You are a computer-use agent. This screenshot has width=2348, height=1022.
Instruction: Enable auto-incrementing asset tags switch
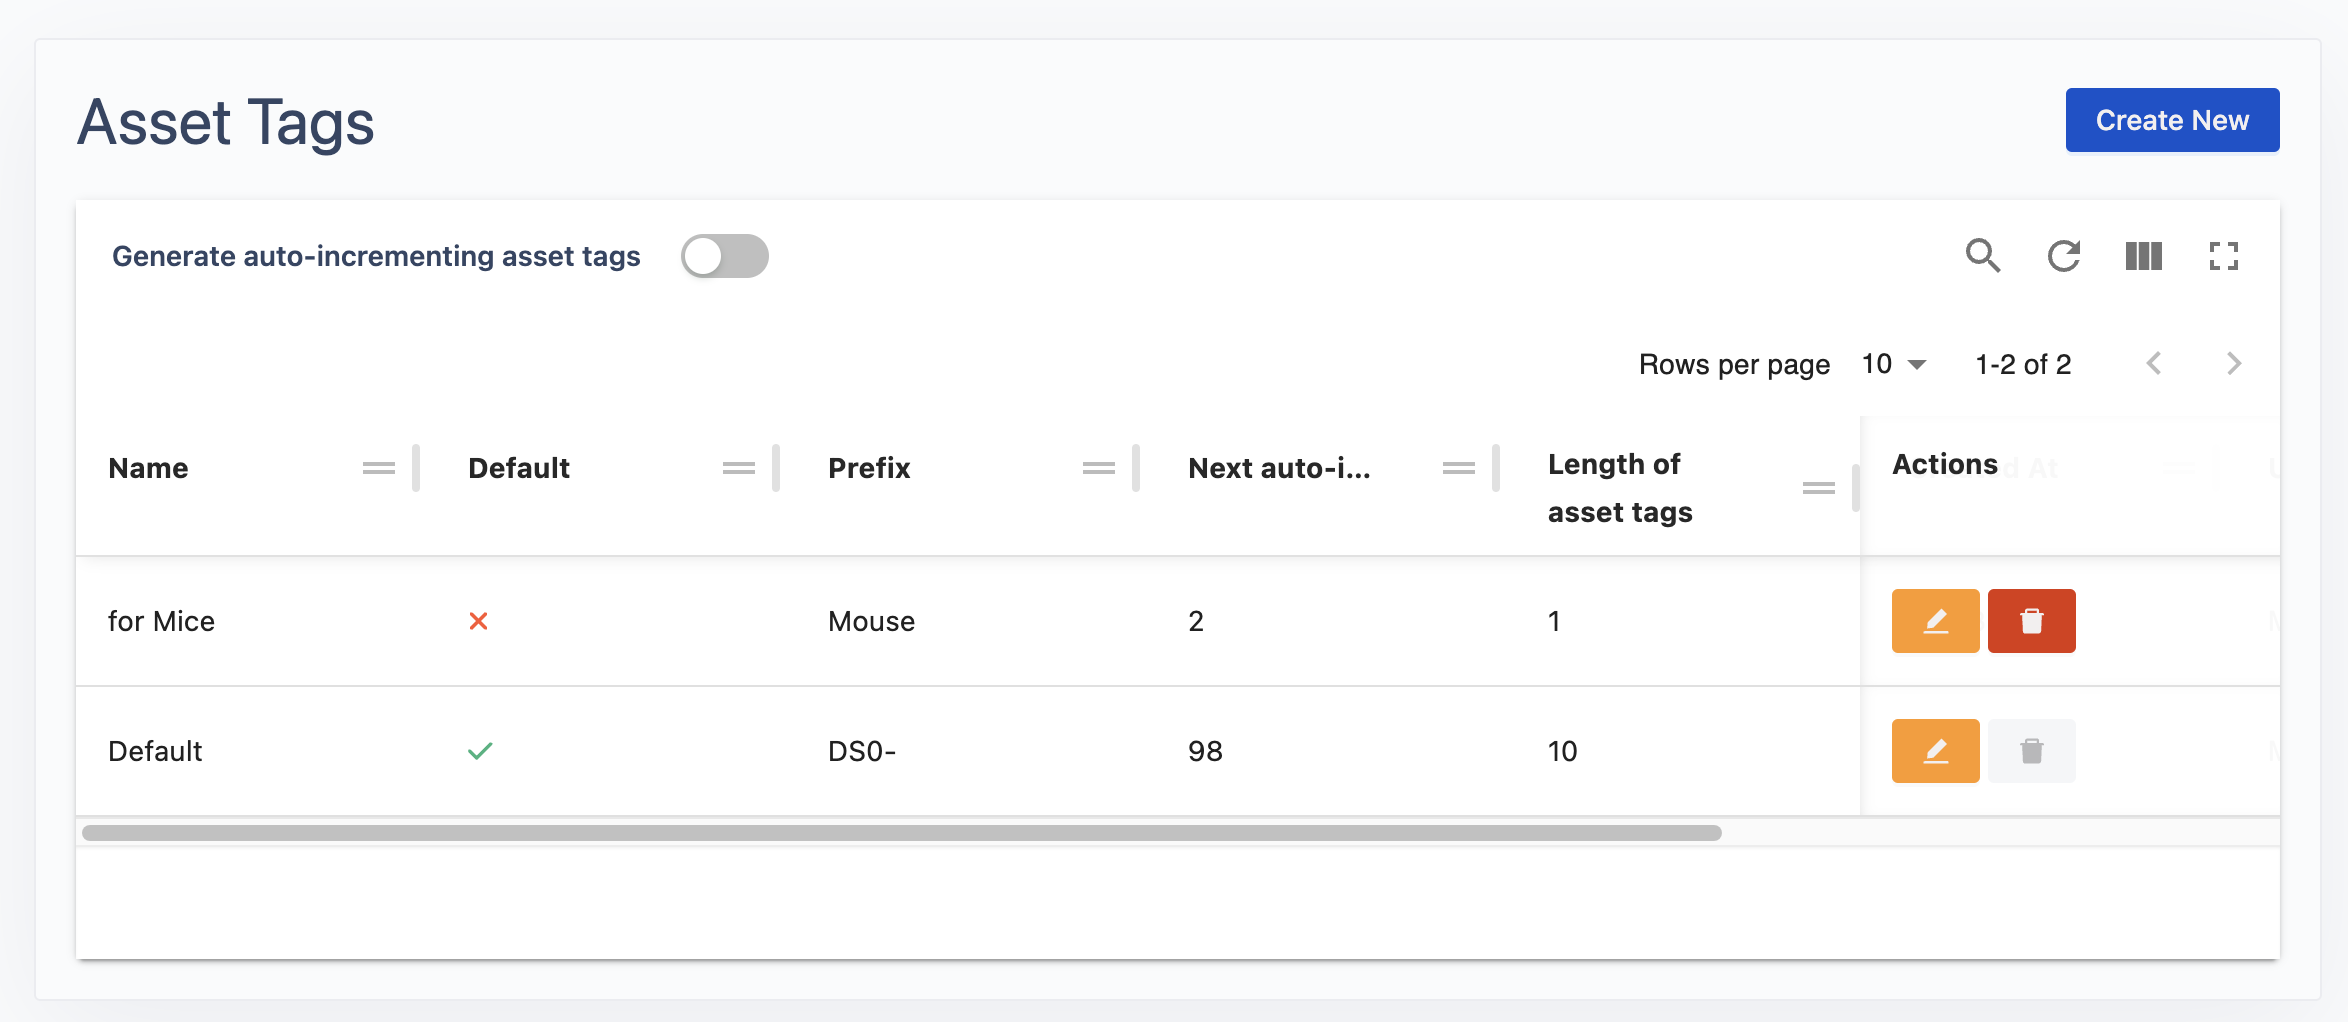[724, 256]
